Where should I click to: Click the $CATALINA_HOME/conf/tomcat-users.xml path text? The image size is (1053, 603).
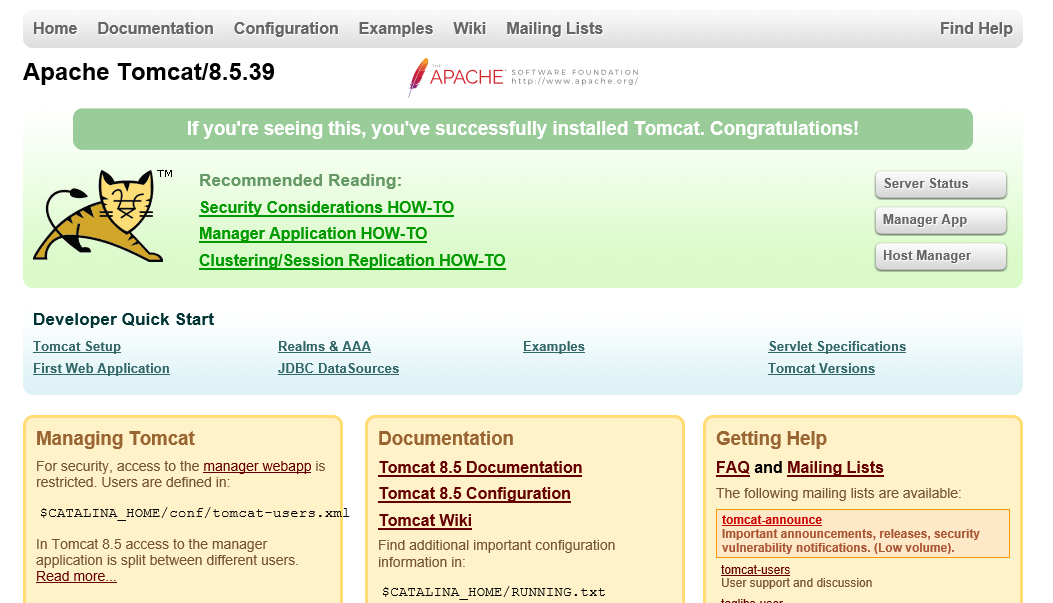(x=195, y=513)
